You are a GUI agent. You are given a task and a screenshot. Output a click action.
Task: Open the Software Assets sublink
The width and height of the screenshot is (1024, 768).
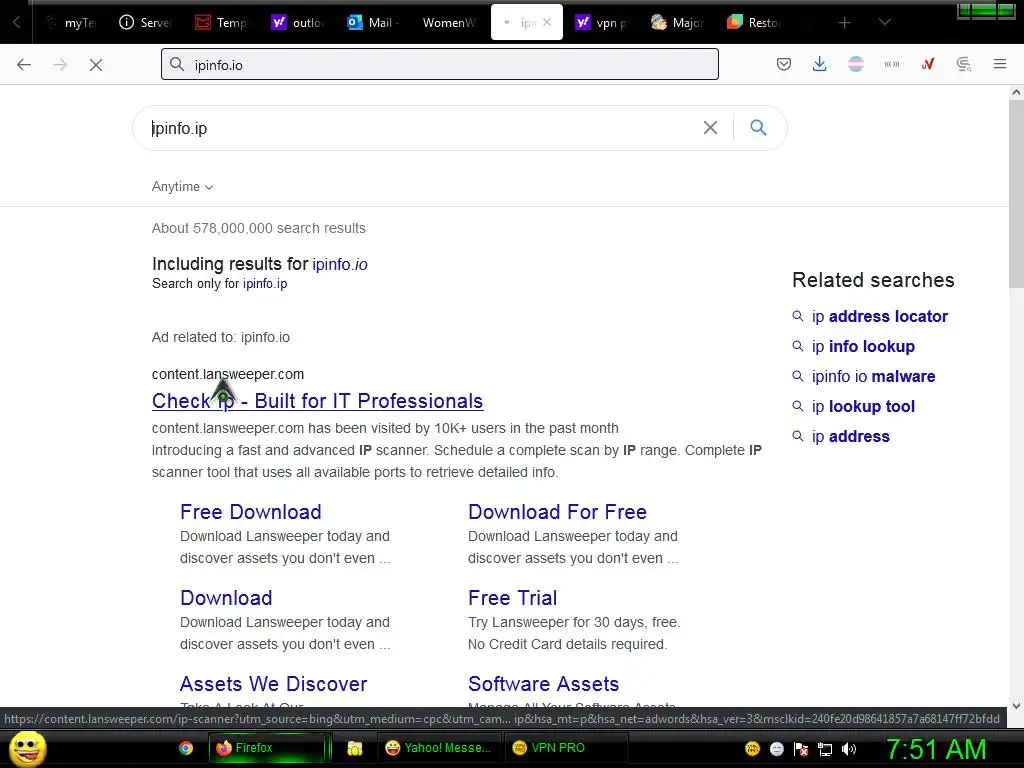point(543,684)
